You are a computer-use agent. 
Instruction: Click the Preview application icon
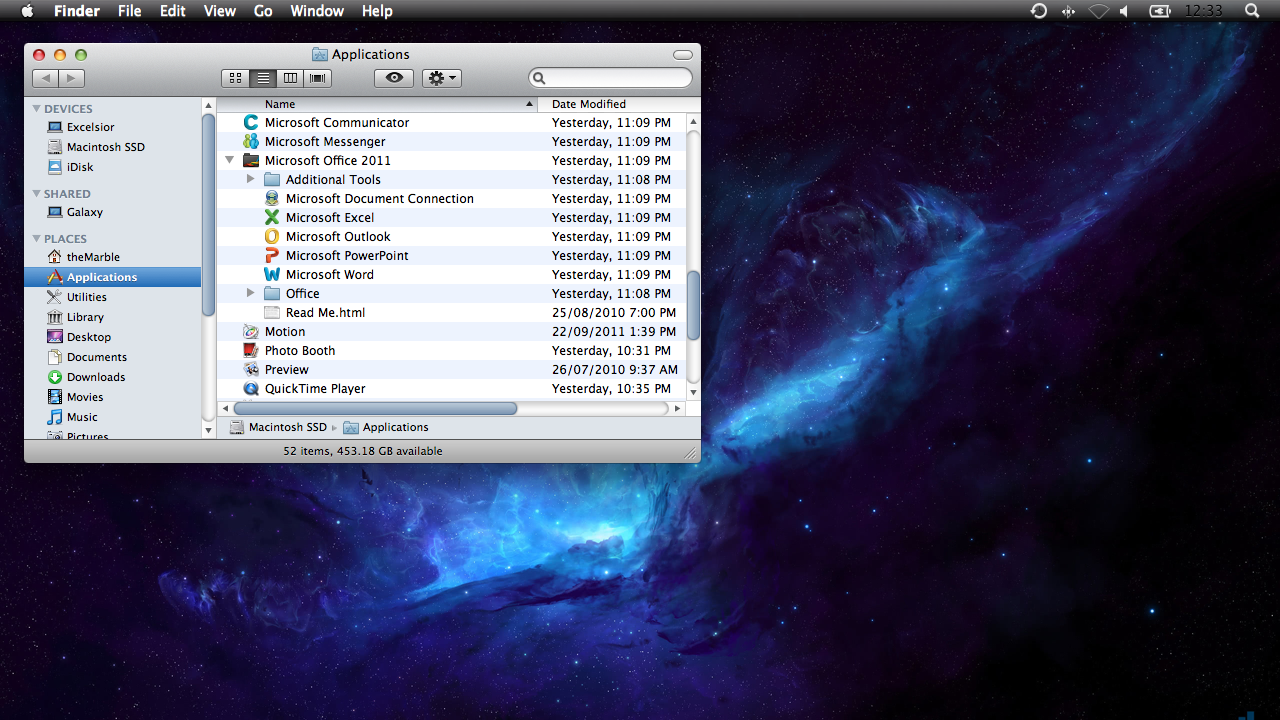click(x=251, y=369)
